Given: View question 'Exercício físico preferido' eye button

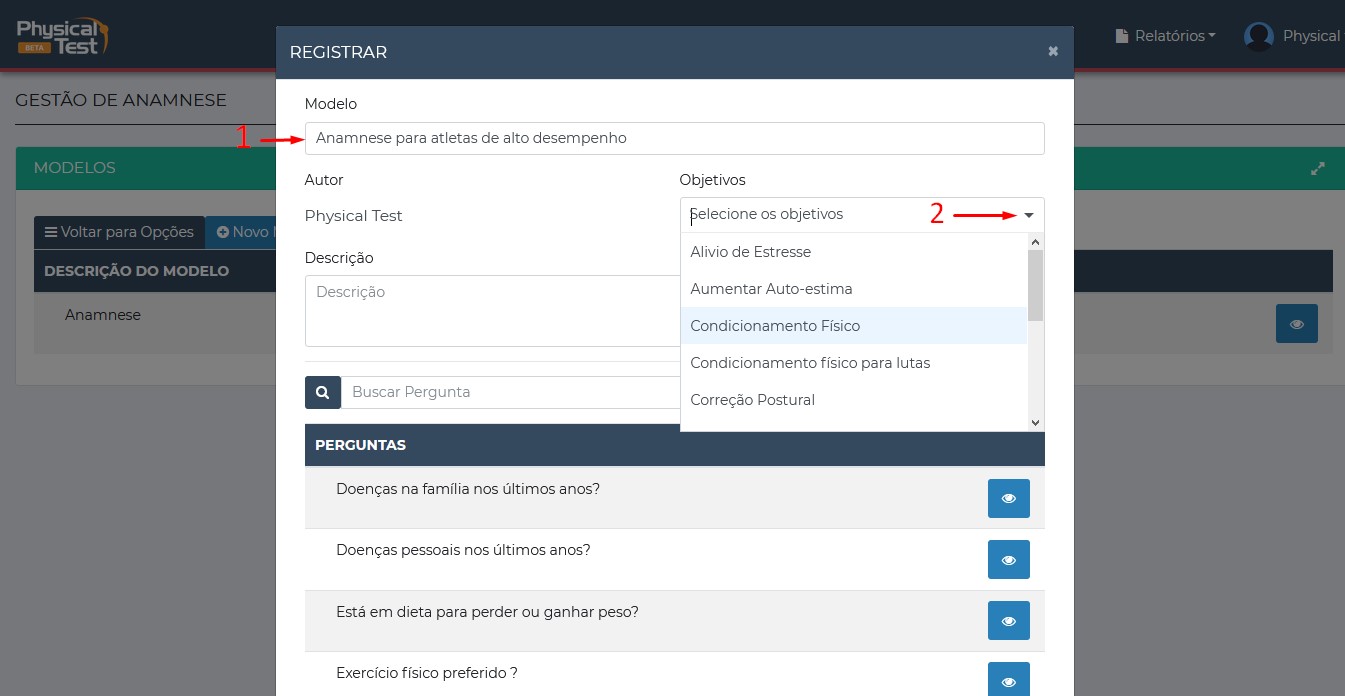Looking at the screenshot, I should pyautogui.click(x=1008, y=681).
